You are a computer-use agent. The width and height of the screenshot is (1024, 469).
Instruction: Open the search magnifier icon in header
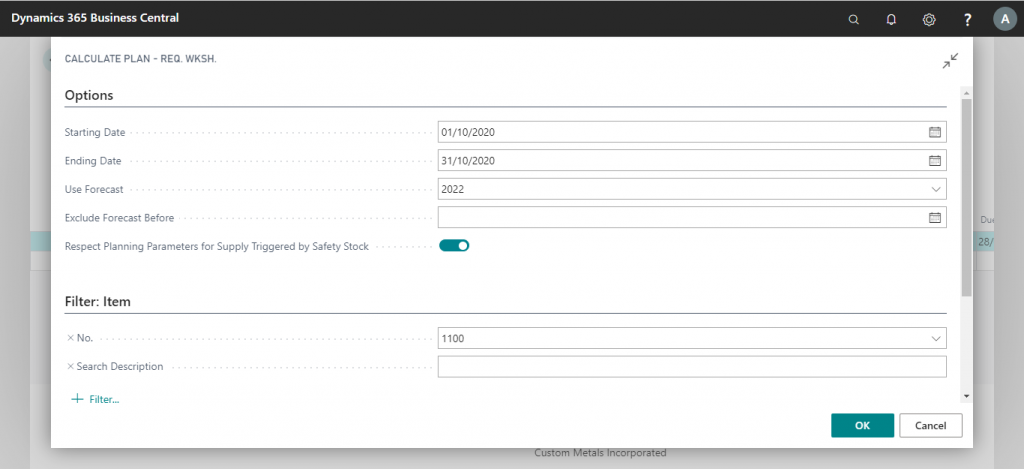pyautogui.click(x=853, y=19)
